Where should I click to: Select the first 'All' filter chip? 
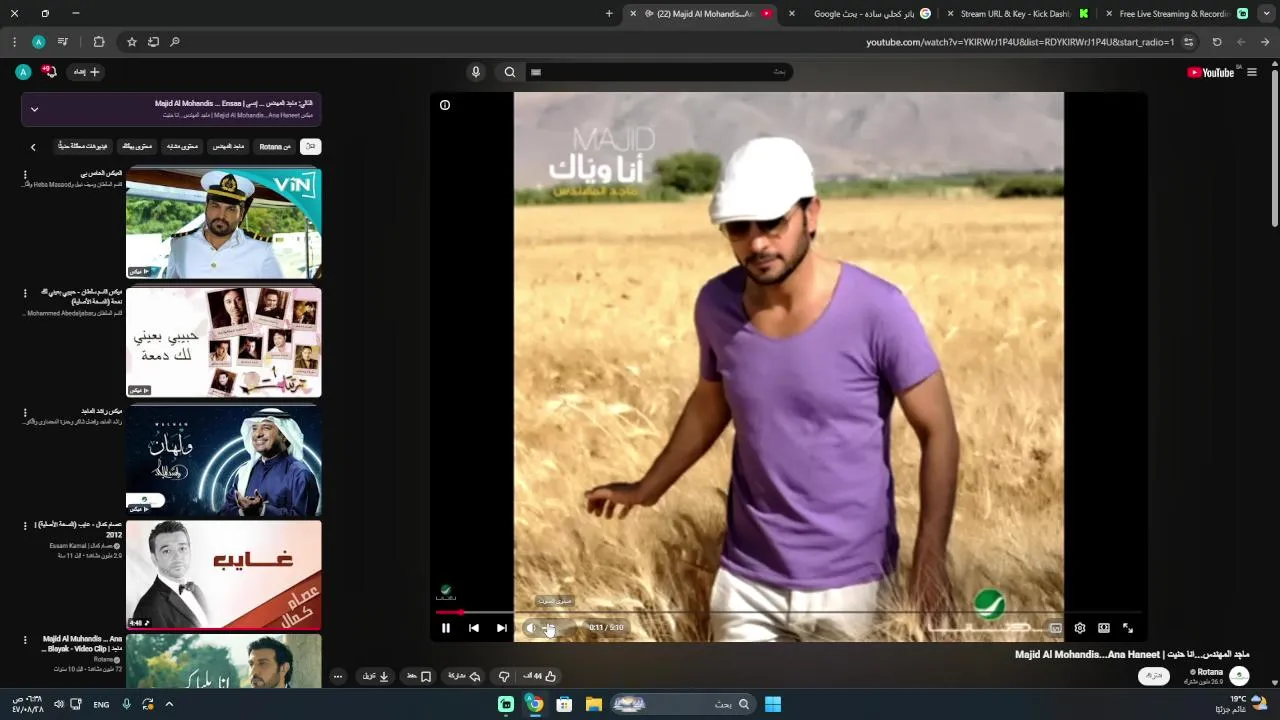(311, 147)
